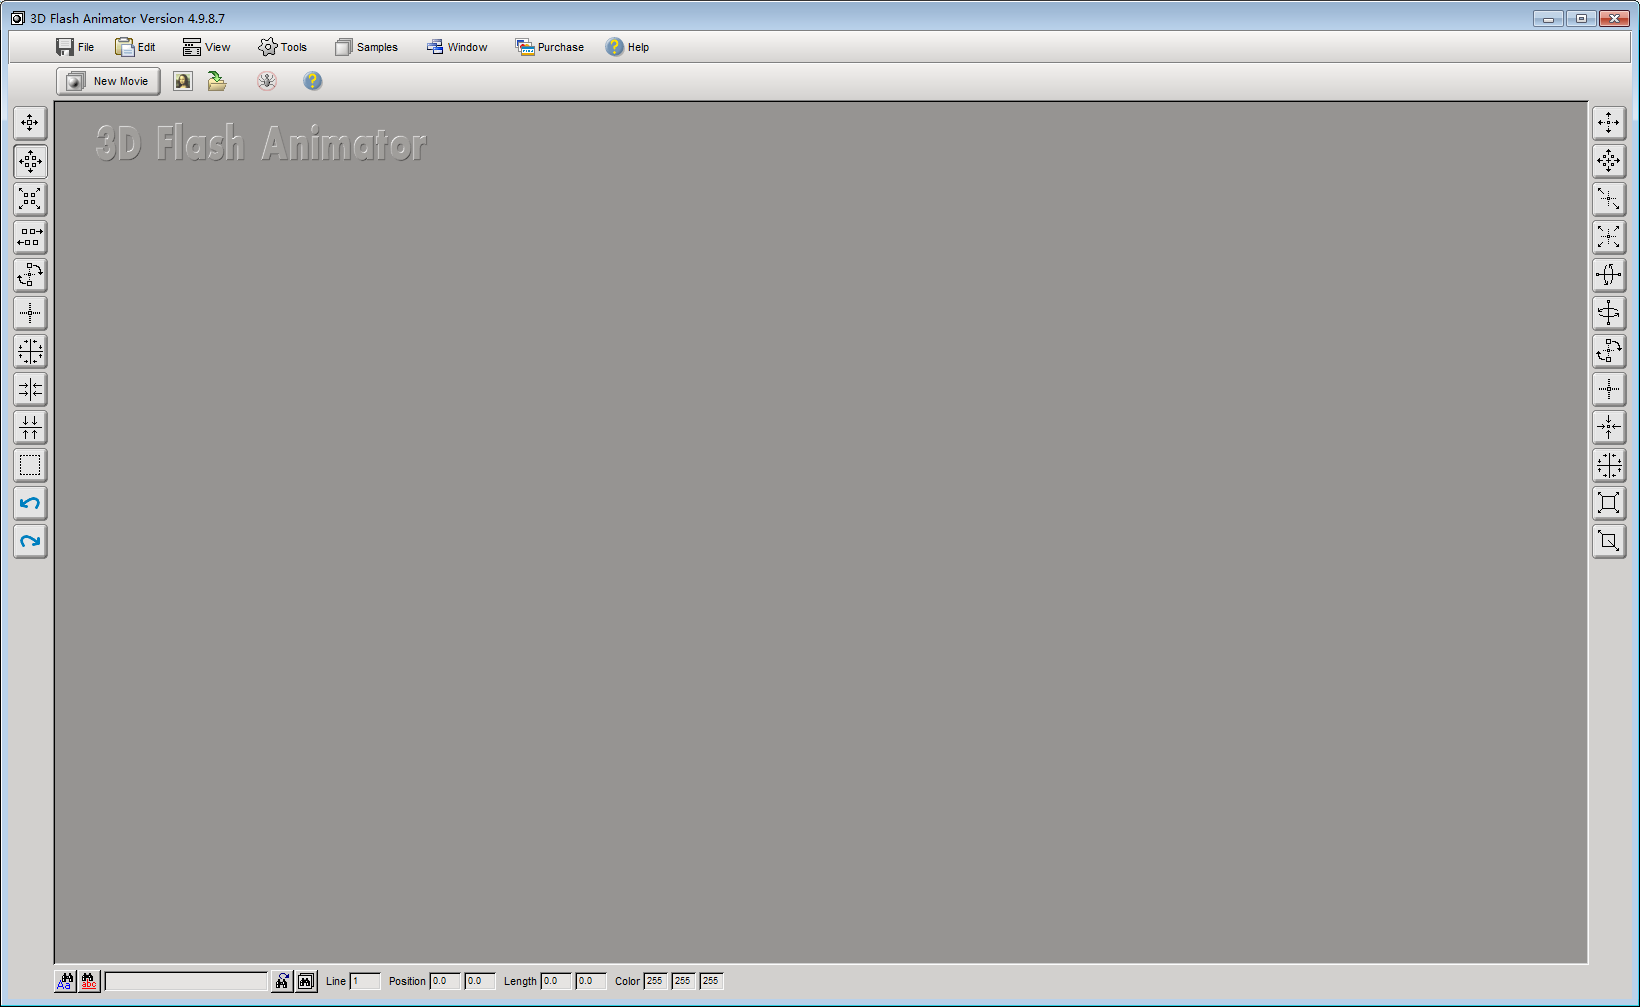The image size is (1640, 1007).
Task: Select rotating squares tool in left toolbar
Action: click(30, 275)
